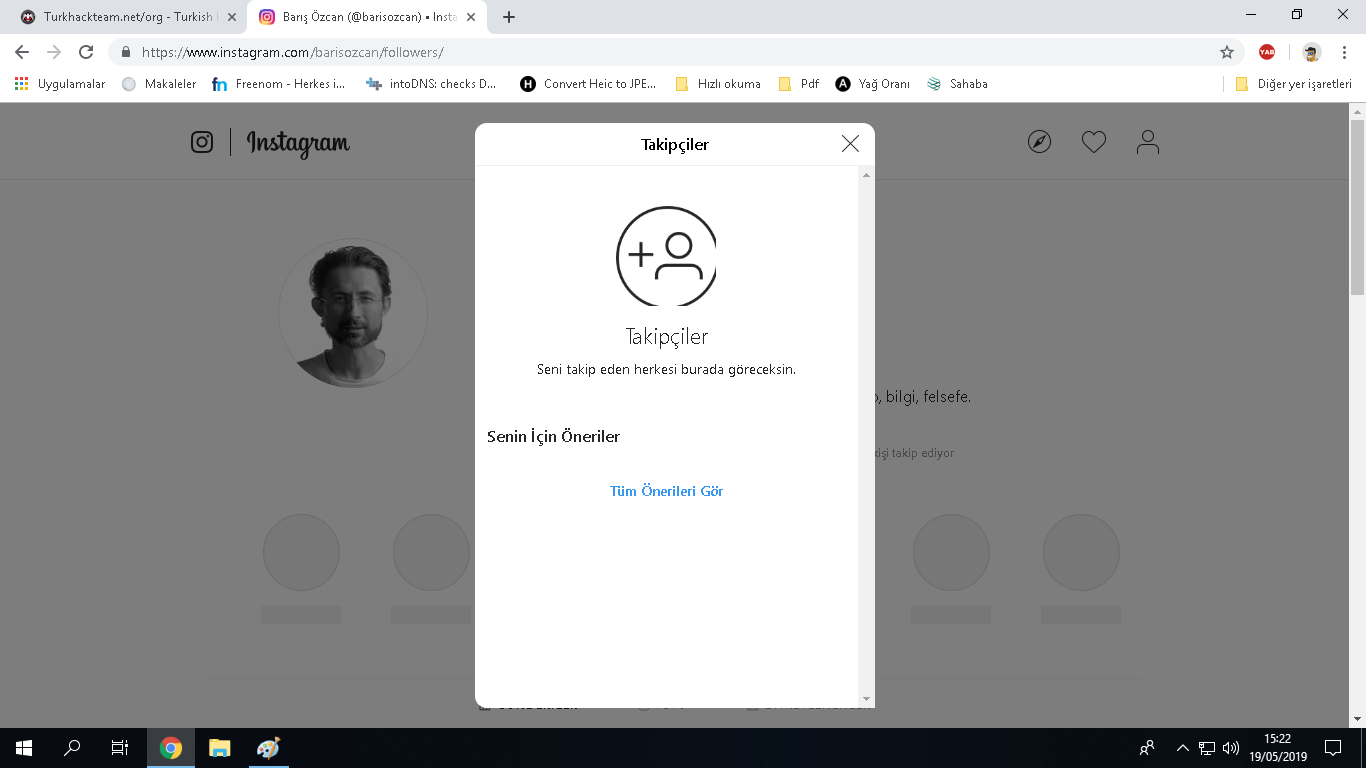The width and height of the screenshot is (1366, 768).
Task: Click the "Seni takip eden herkesi" message
Action: click(x=666, y=370)
